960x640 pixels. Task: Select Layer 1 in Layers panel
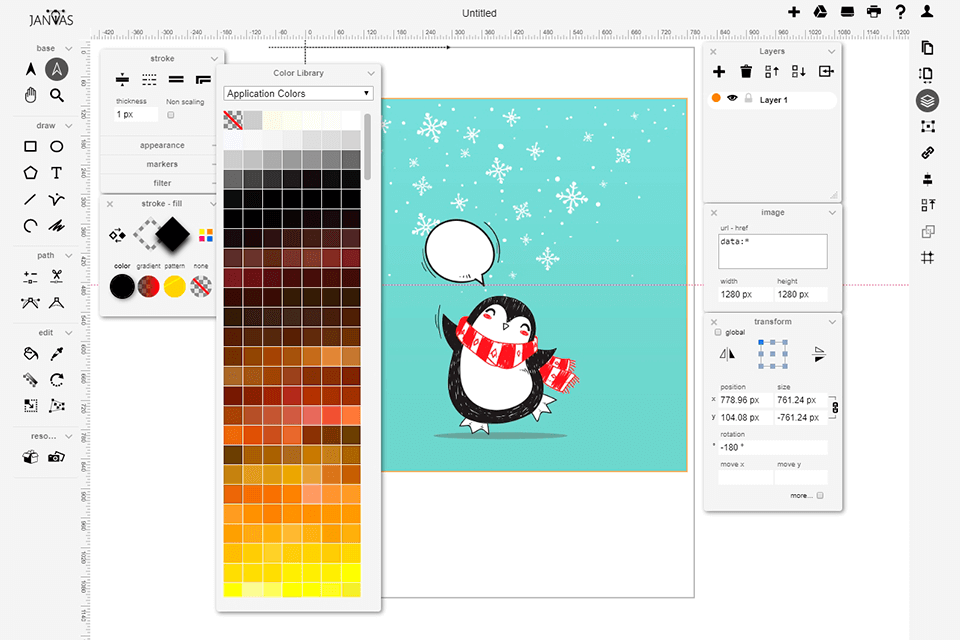pyautogui.click(x=772, y=100)
